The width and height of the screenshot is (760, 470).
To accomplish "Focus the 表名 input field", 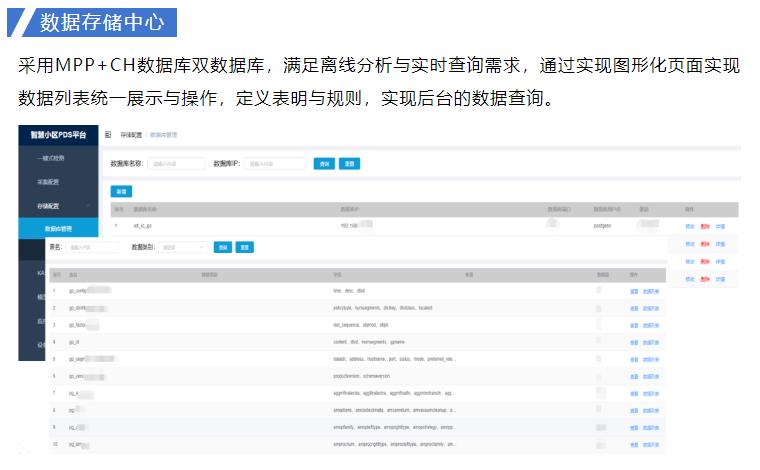I will point(93,247).
